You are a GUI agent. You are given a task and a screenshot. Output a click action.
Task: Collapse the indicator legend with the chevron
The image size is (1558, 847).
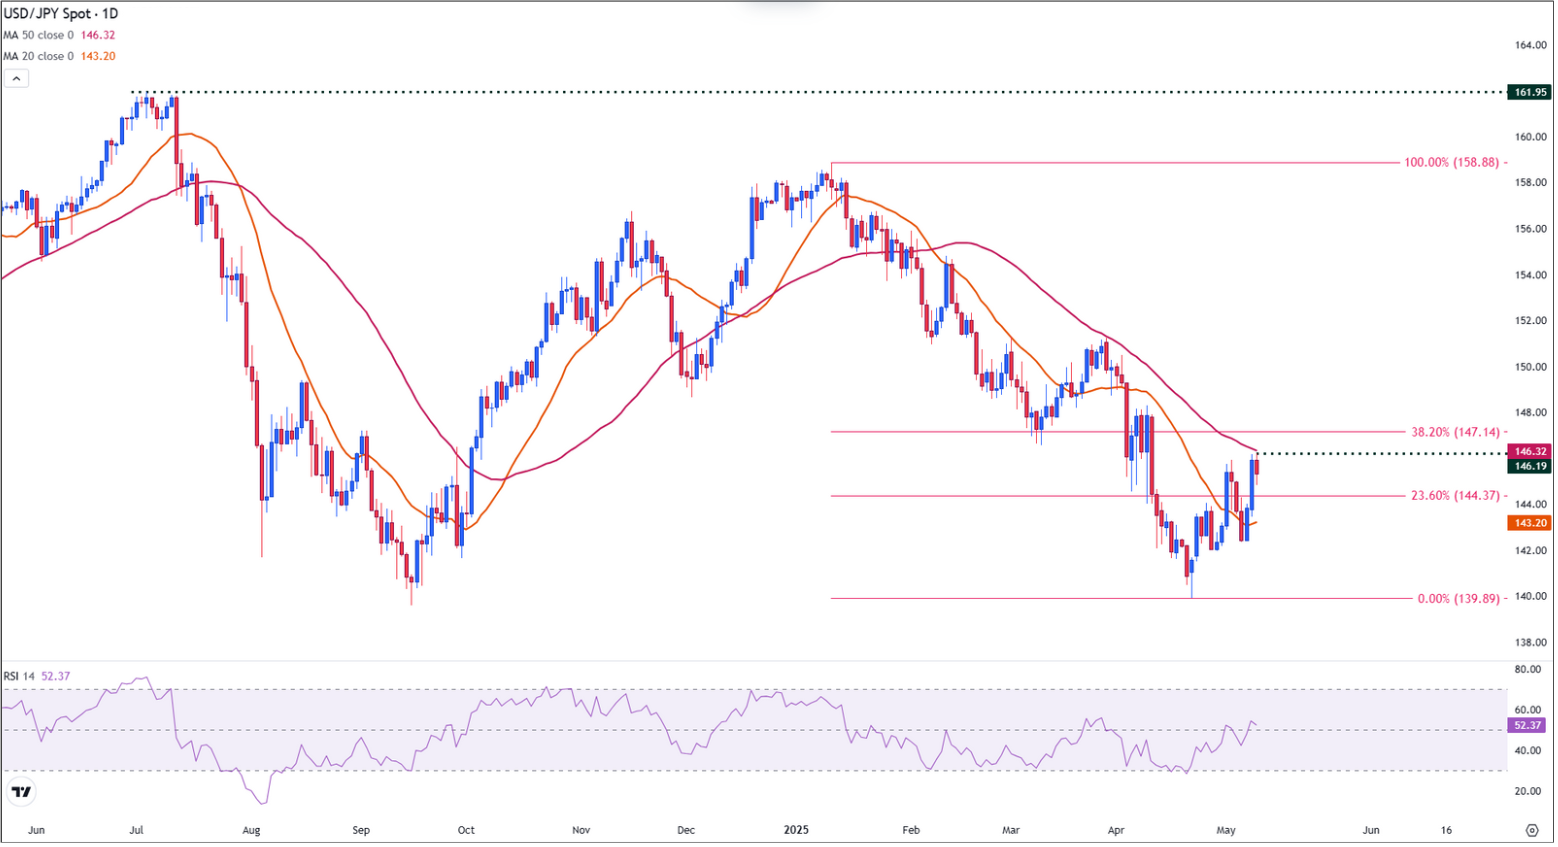tap(17, 77)
